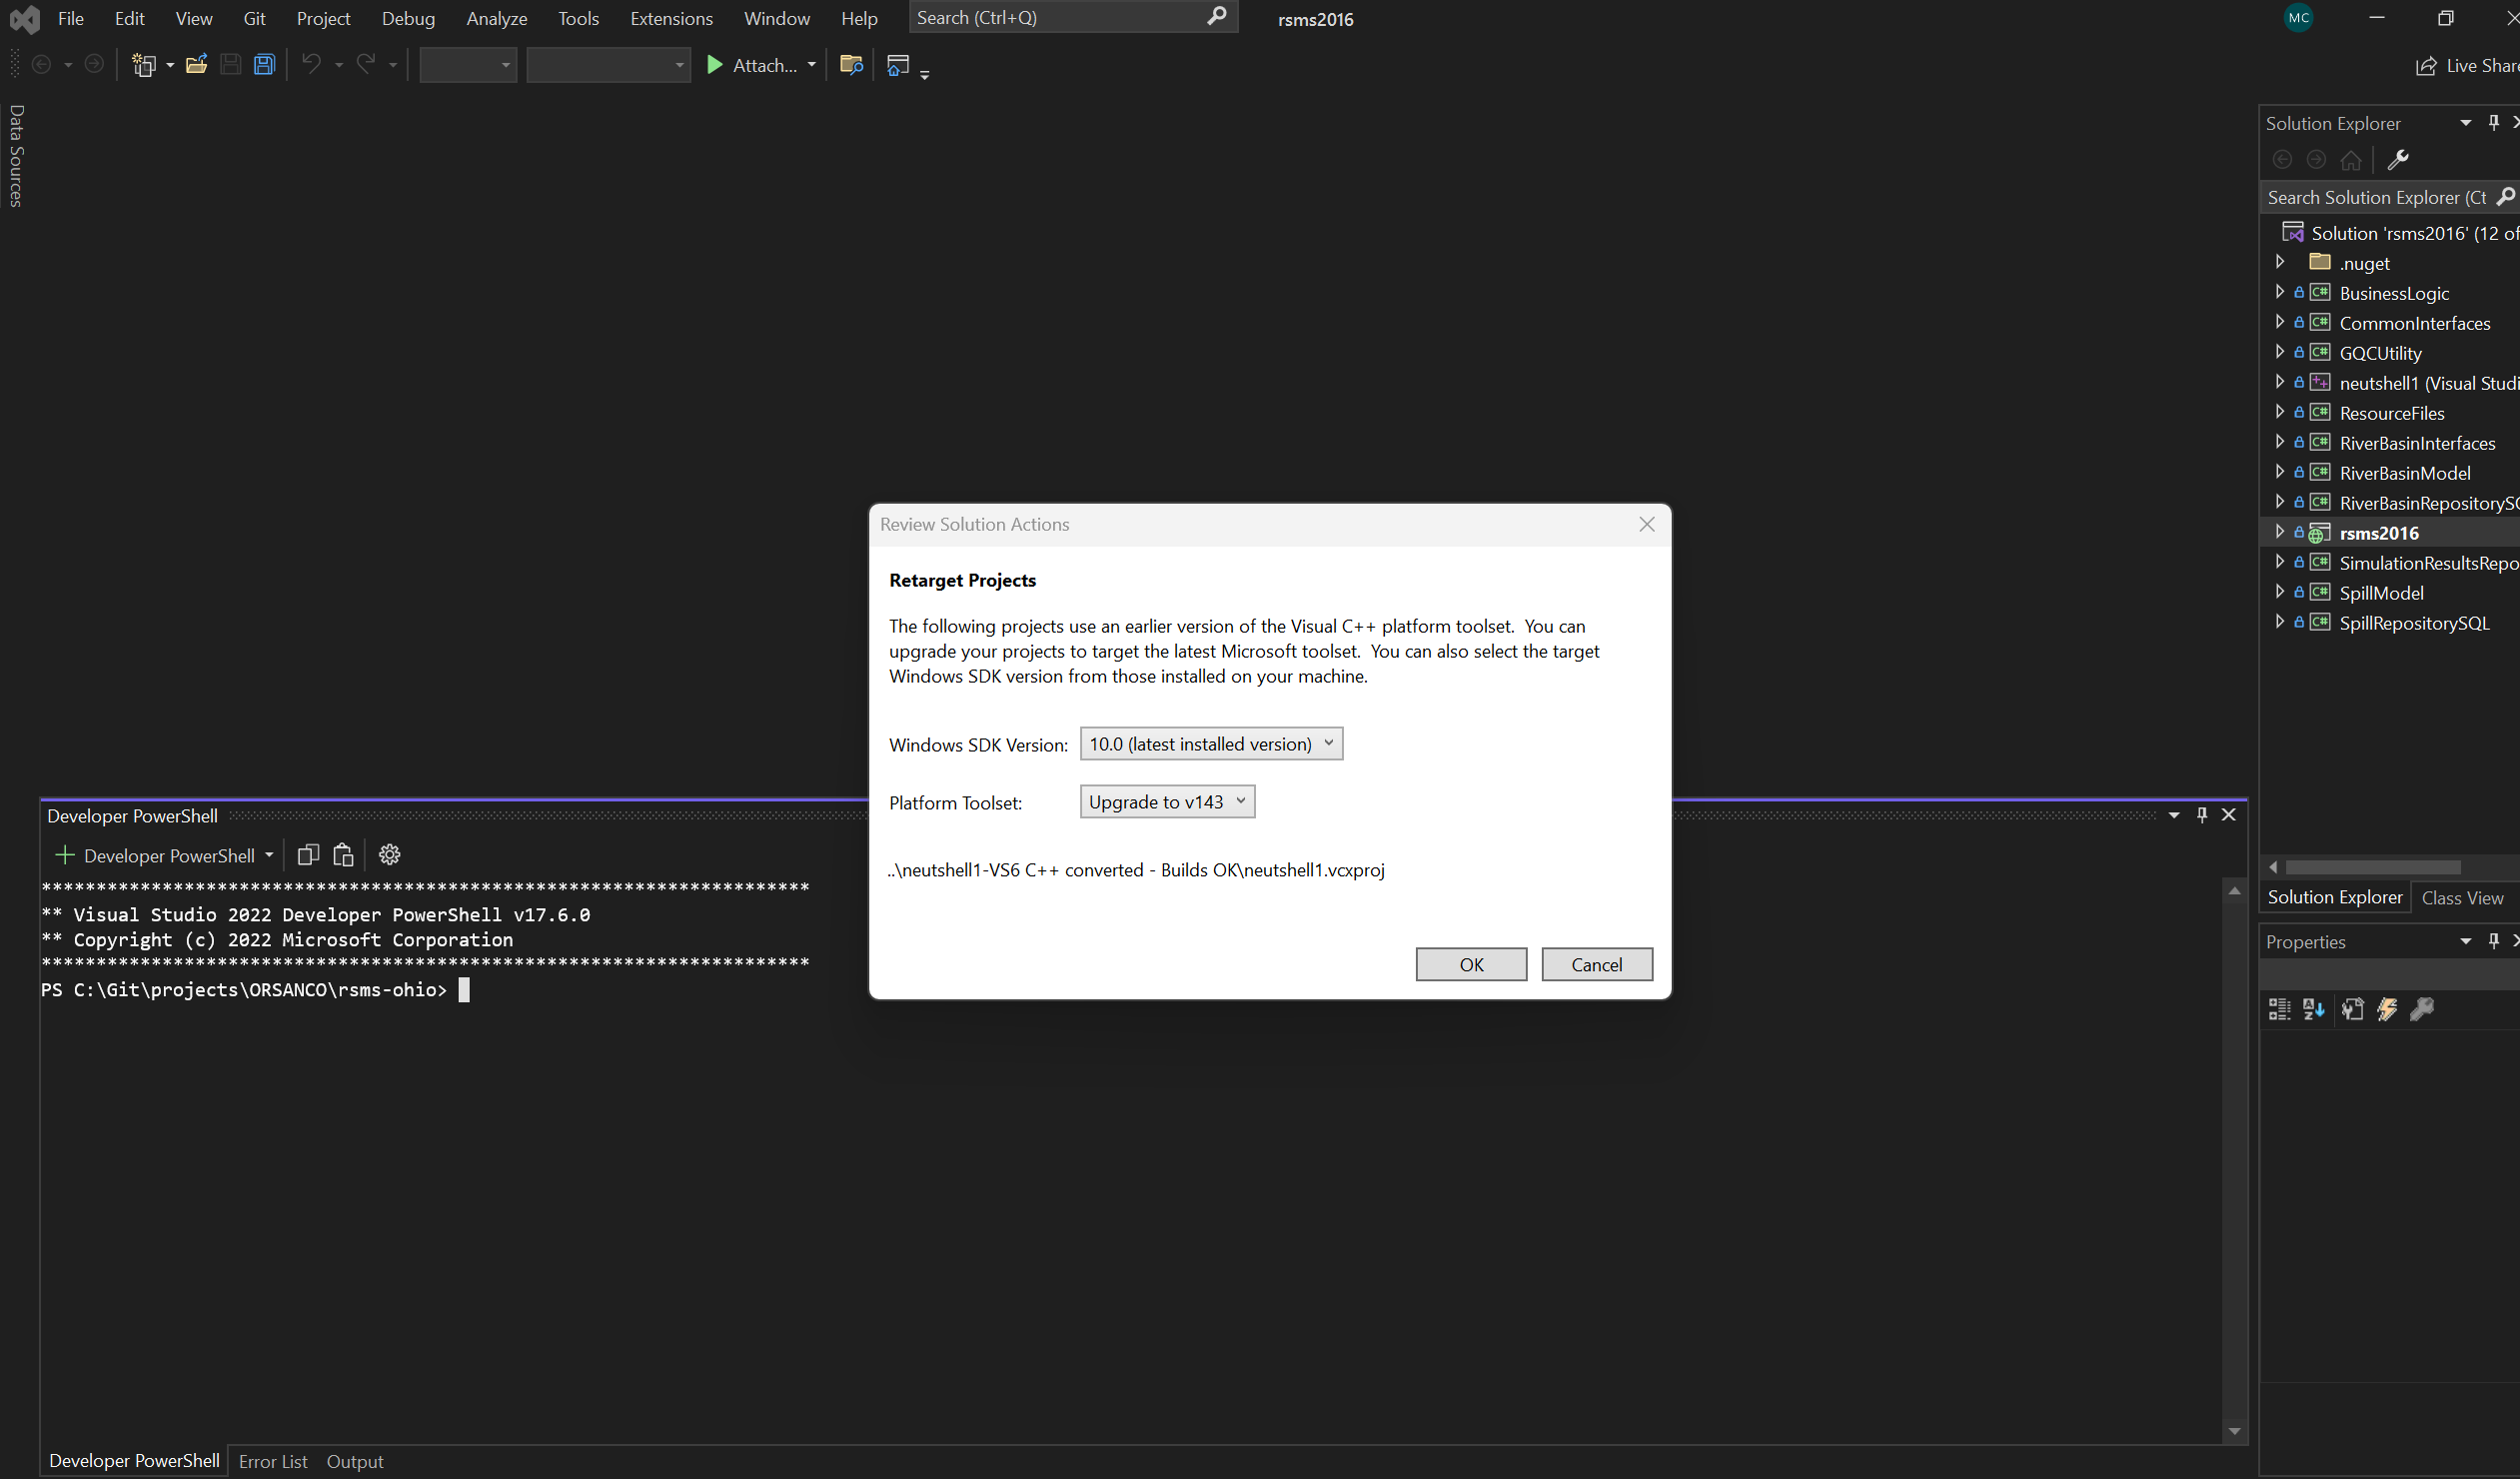This screenshot has height=1479, width=2520.
Task: Click Solution Explorer back arrow icon
Action: [x=2282, y=160]
